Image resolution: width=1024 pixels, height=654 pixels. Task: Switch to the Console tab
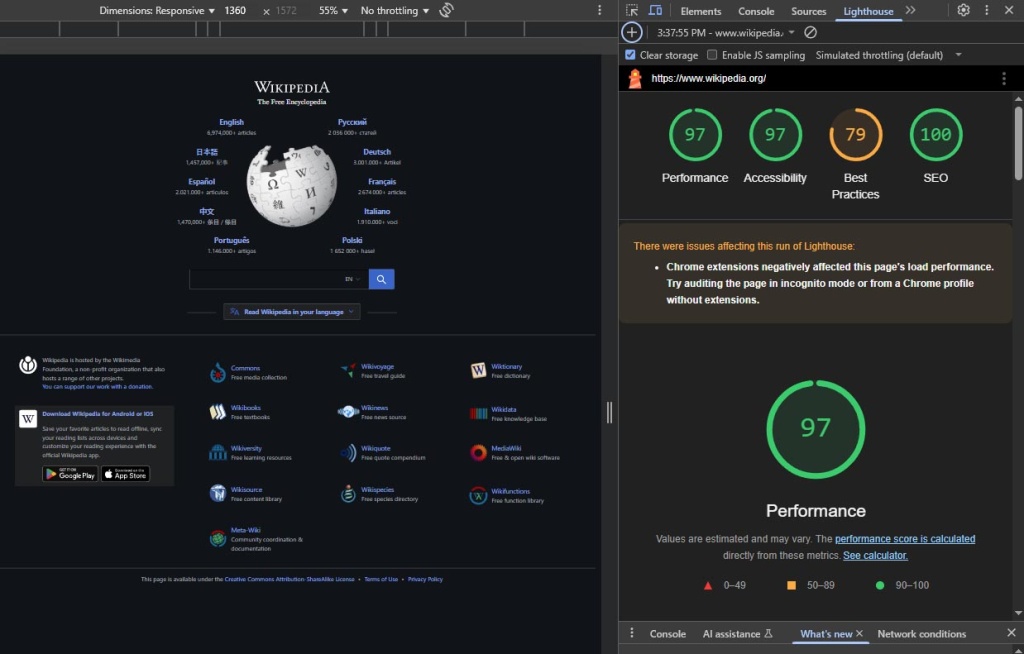[756, 11]
